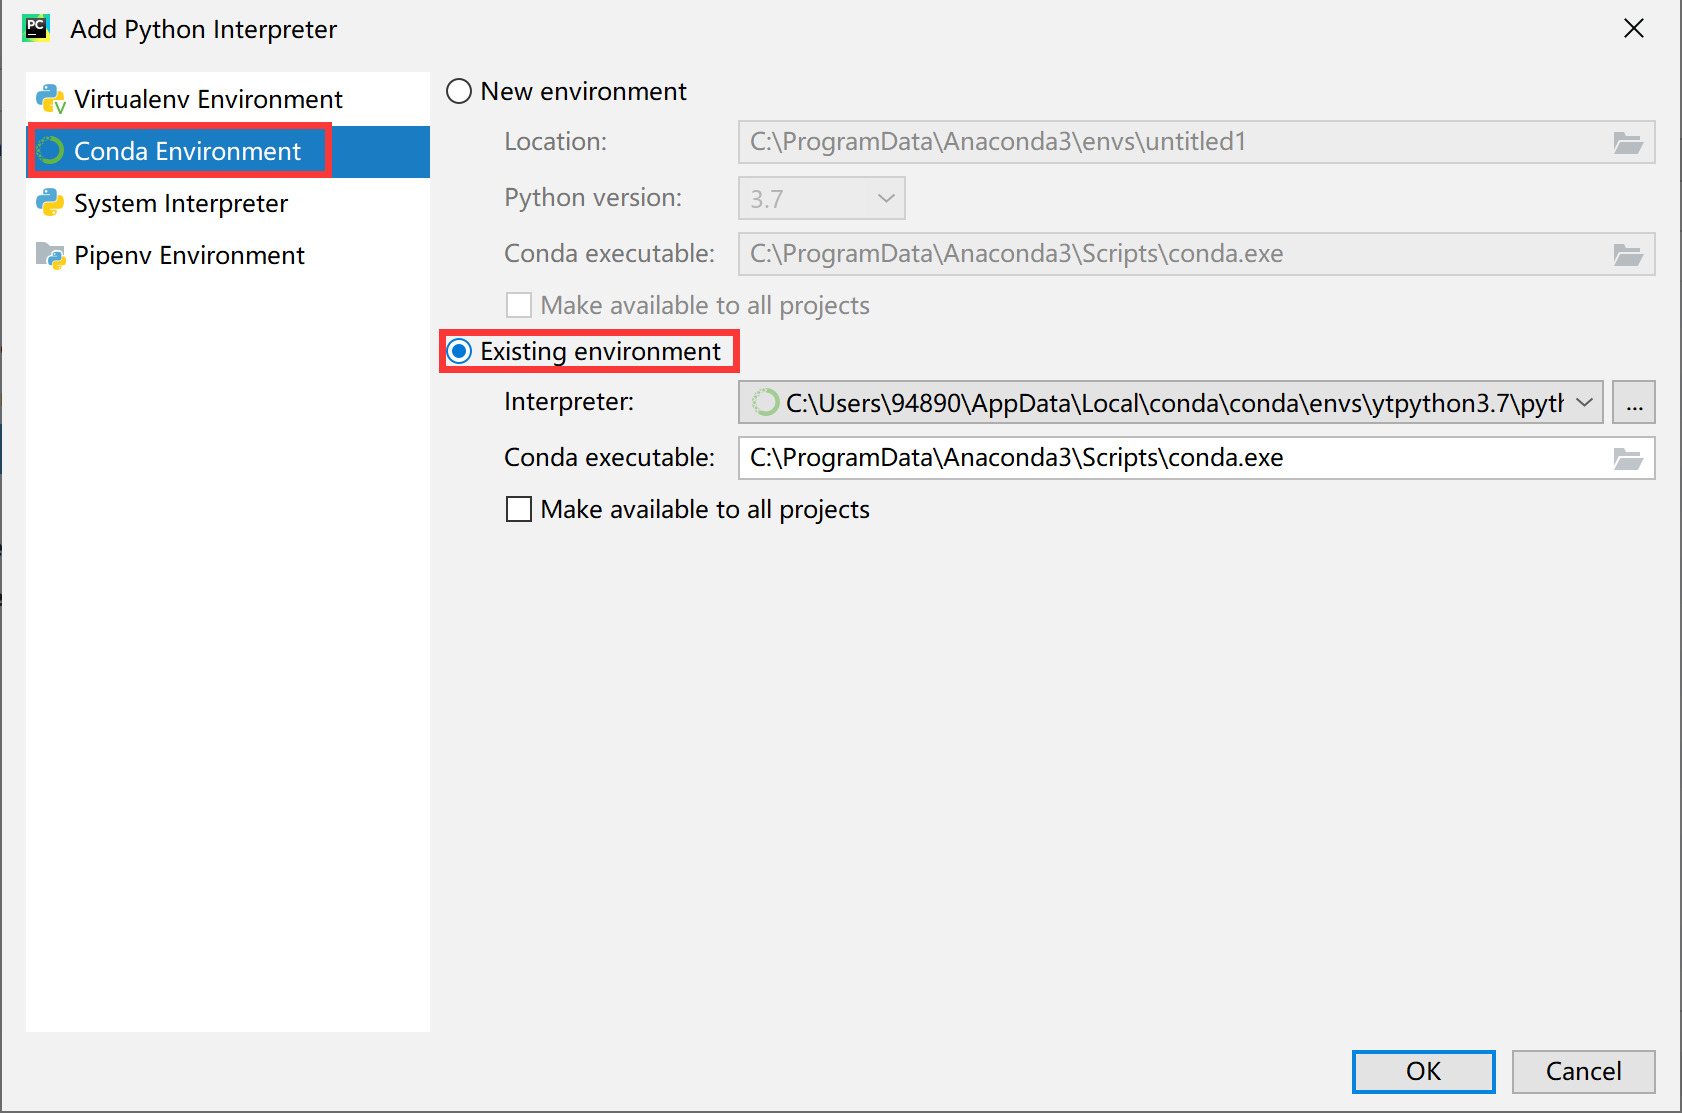Click the folder icon in Location field
This screenshot has height=1113, width=1682.
[1628, 143]
